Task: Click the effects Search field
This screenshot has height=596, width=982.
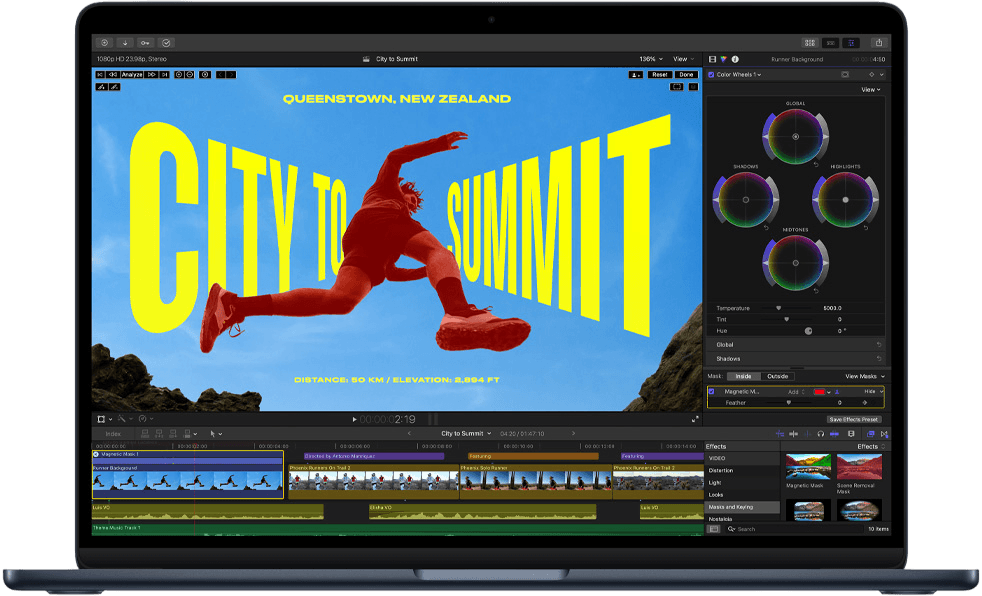Action: (794, 529)
